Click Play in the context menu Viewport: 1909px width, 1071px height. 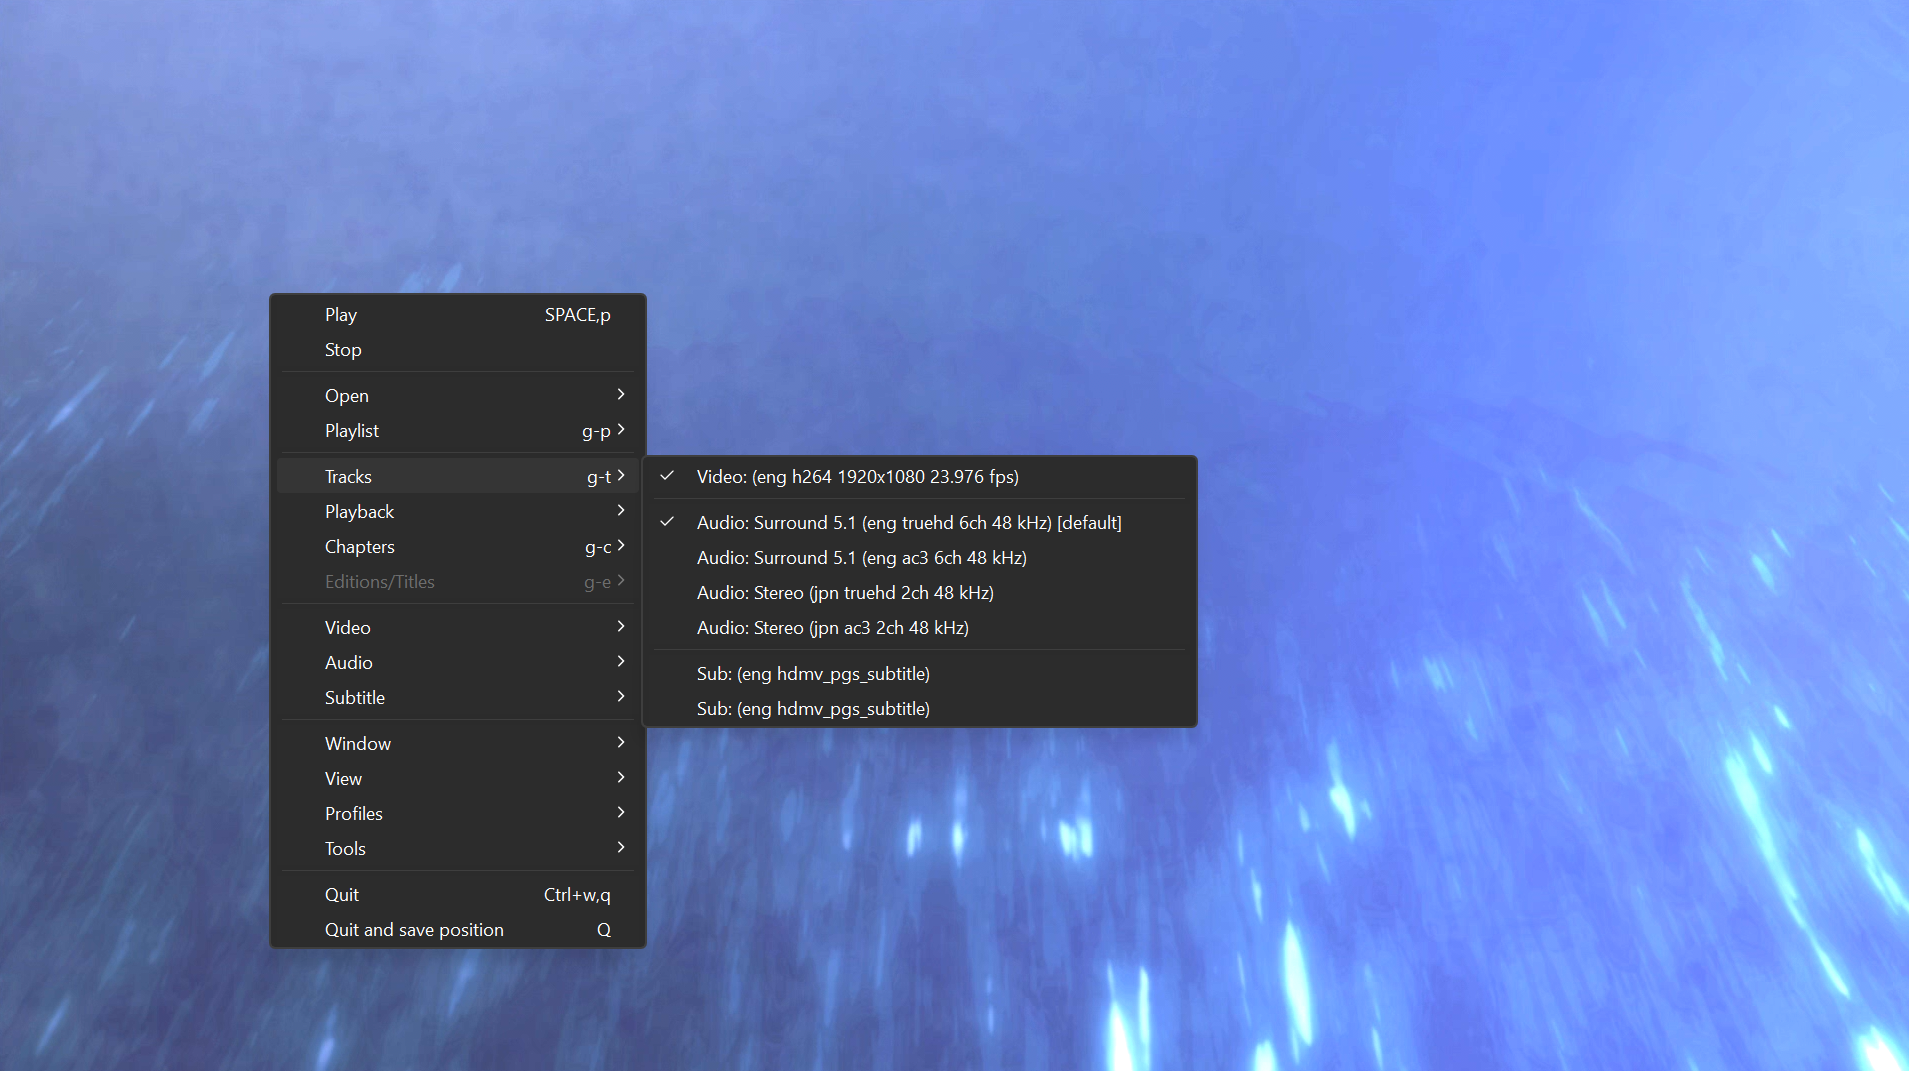458,315
